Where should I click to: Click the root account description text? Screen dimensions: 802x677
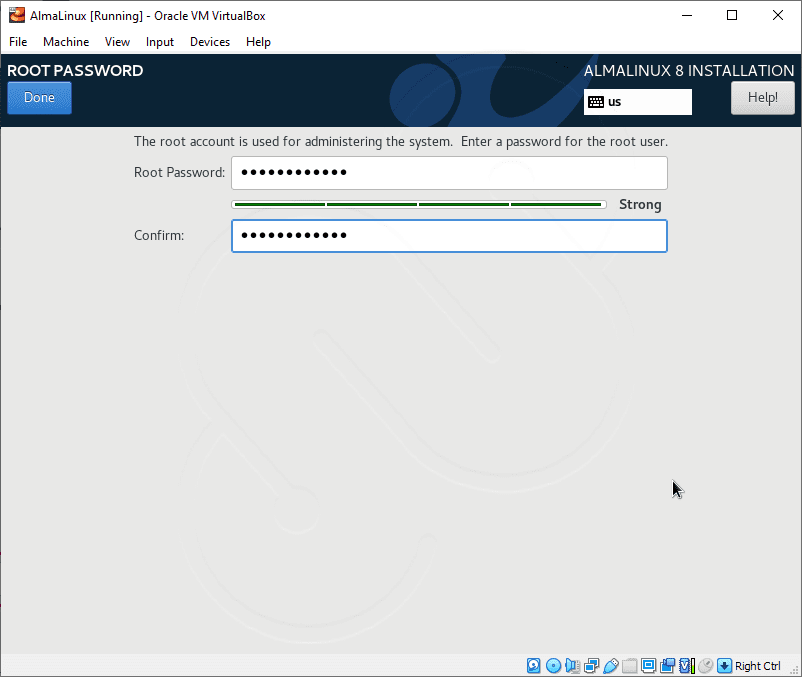pyautogui.click(x=401, y=142)
